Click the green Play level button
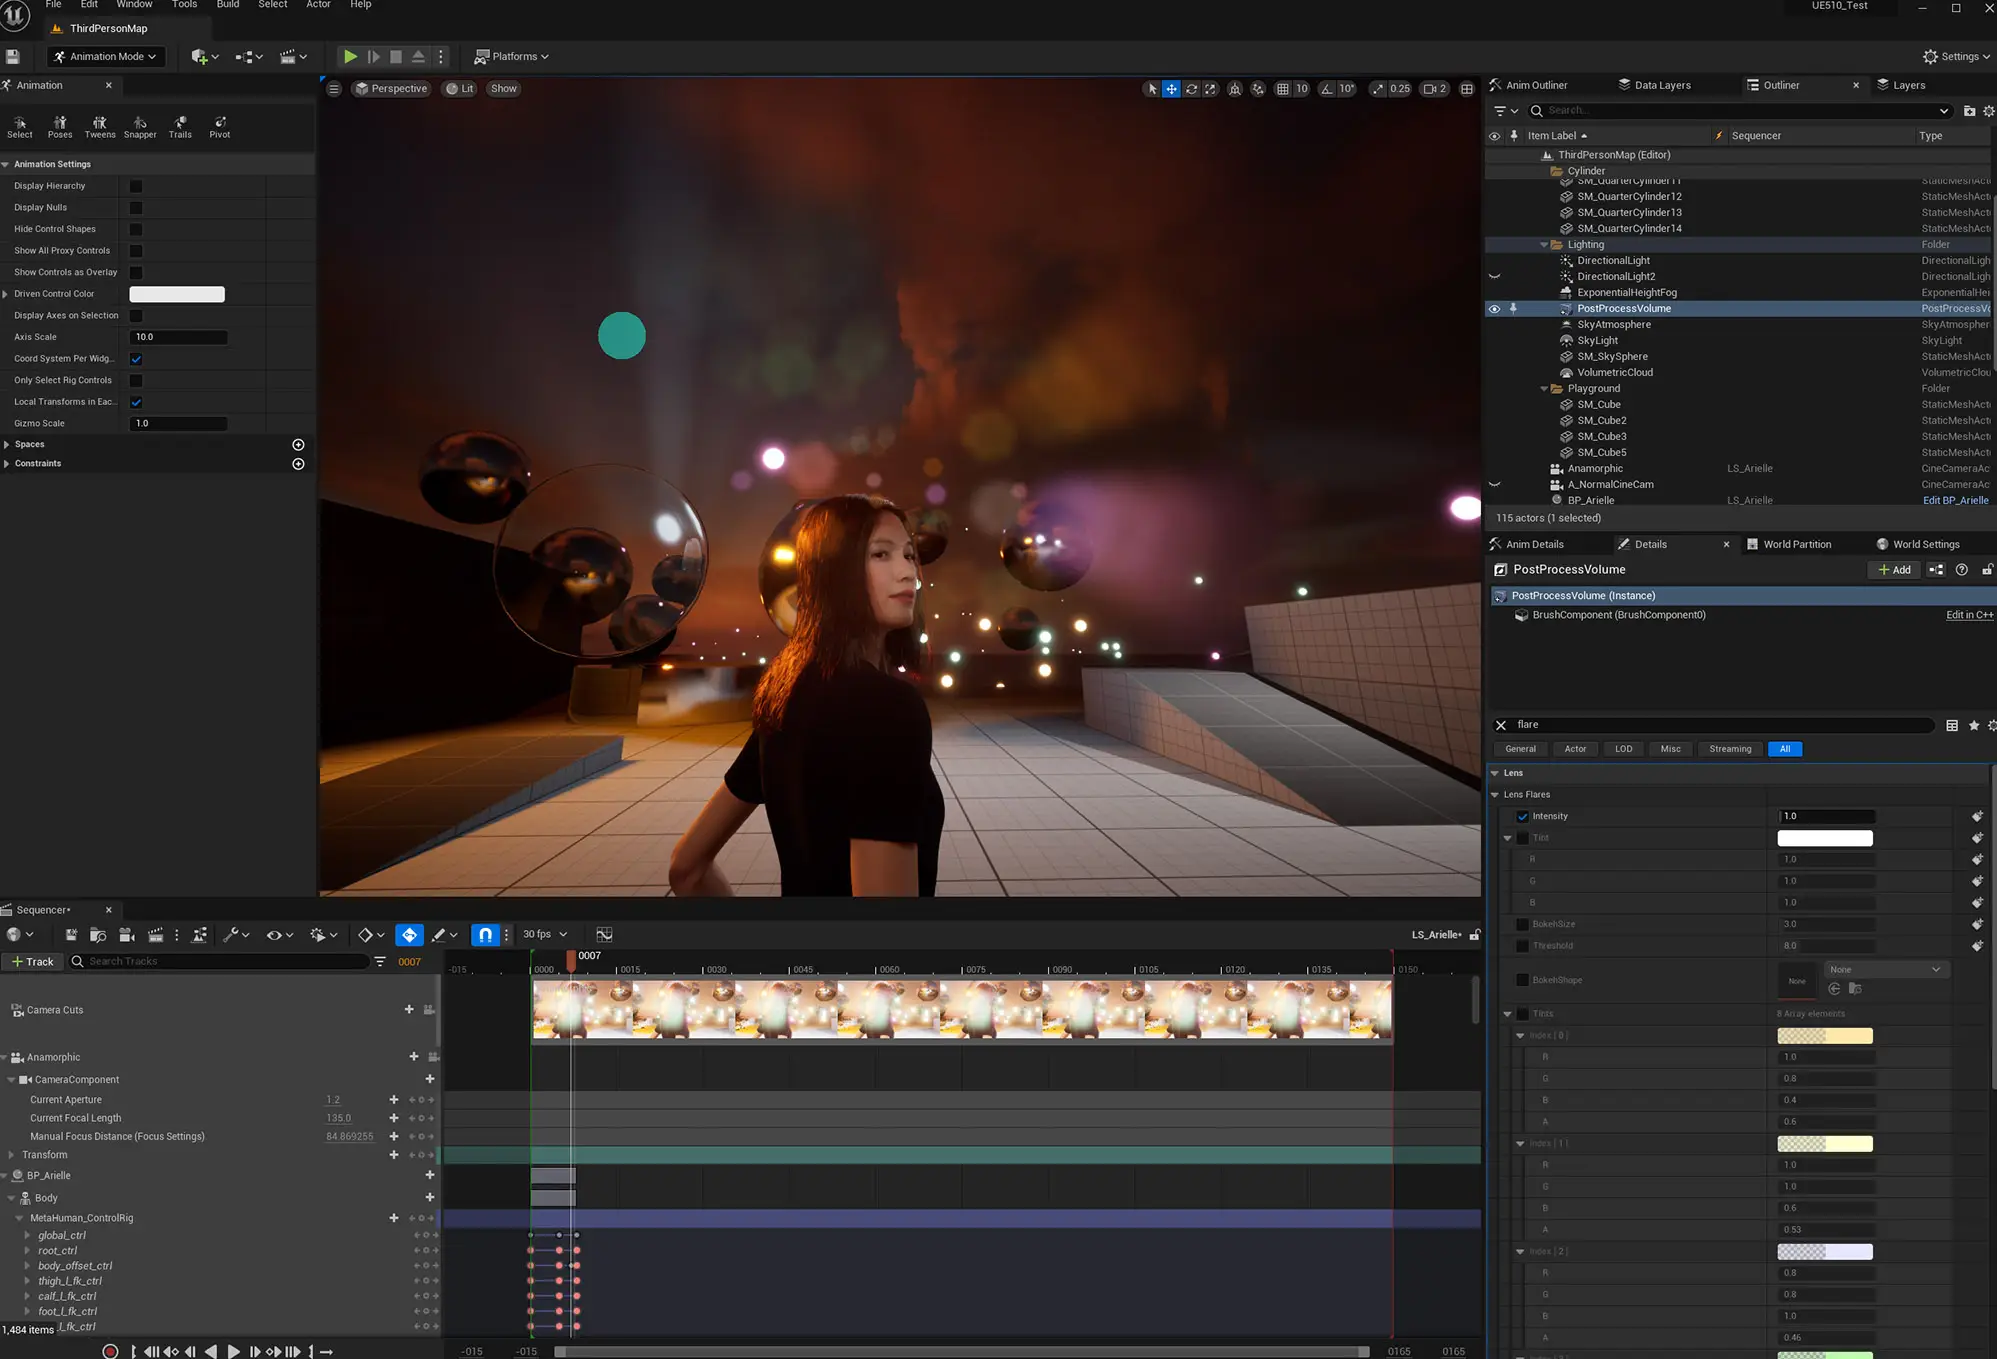The width and height of the screenshot is (1997, 1359). (x=350, y=57)
